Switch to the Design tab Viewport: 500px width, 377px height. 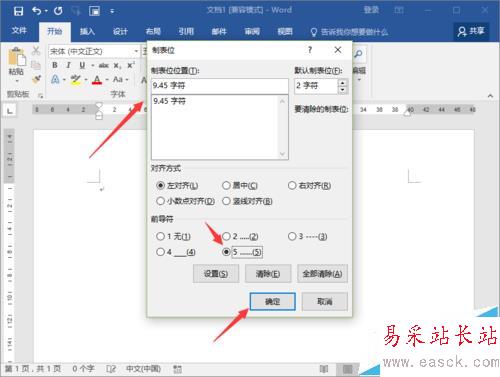tap(120, 32)
